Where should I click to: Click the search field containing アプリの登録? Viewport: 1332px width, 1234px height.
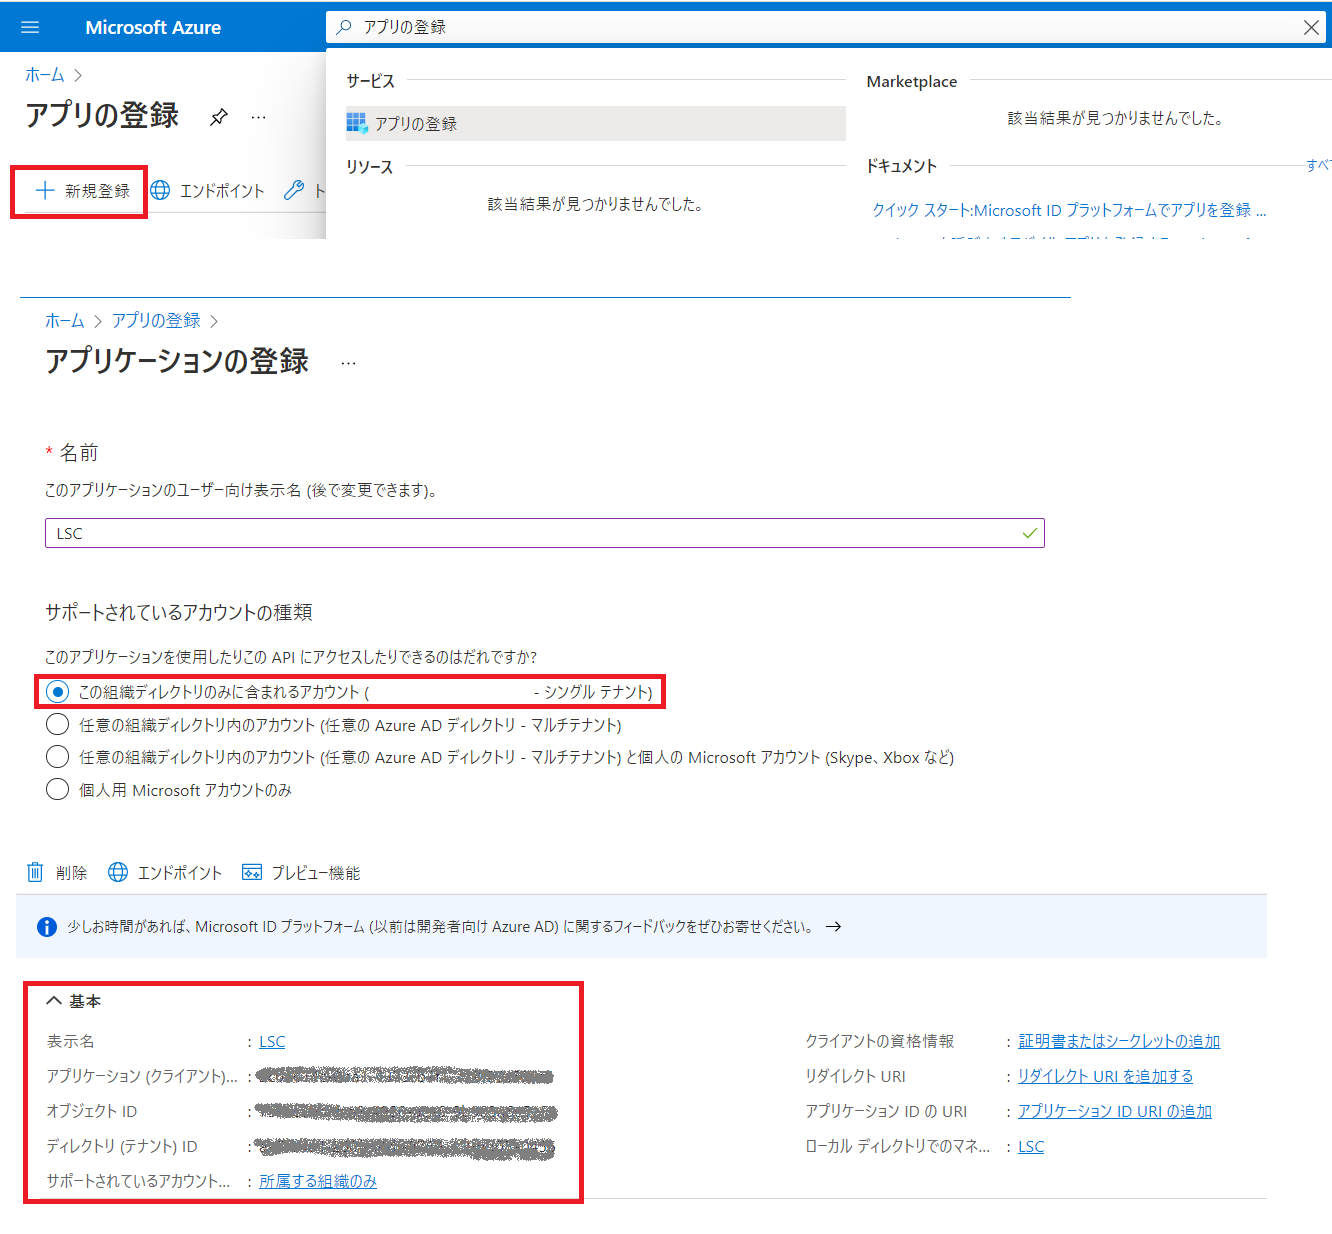826,27
